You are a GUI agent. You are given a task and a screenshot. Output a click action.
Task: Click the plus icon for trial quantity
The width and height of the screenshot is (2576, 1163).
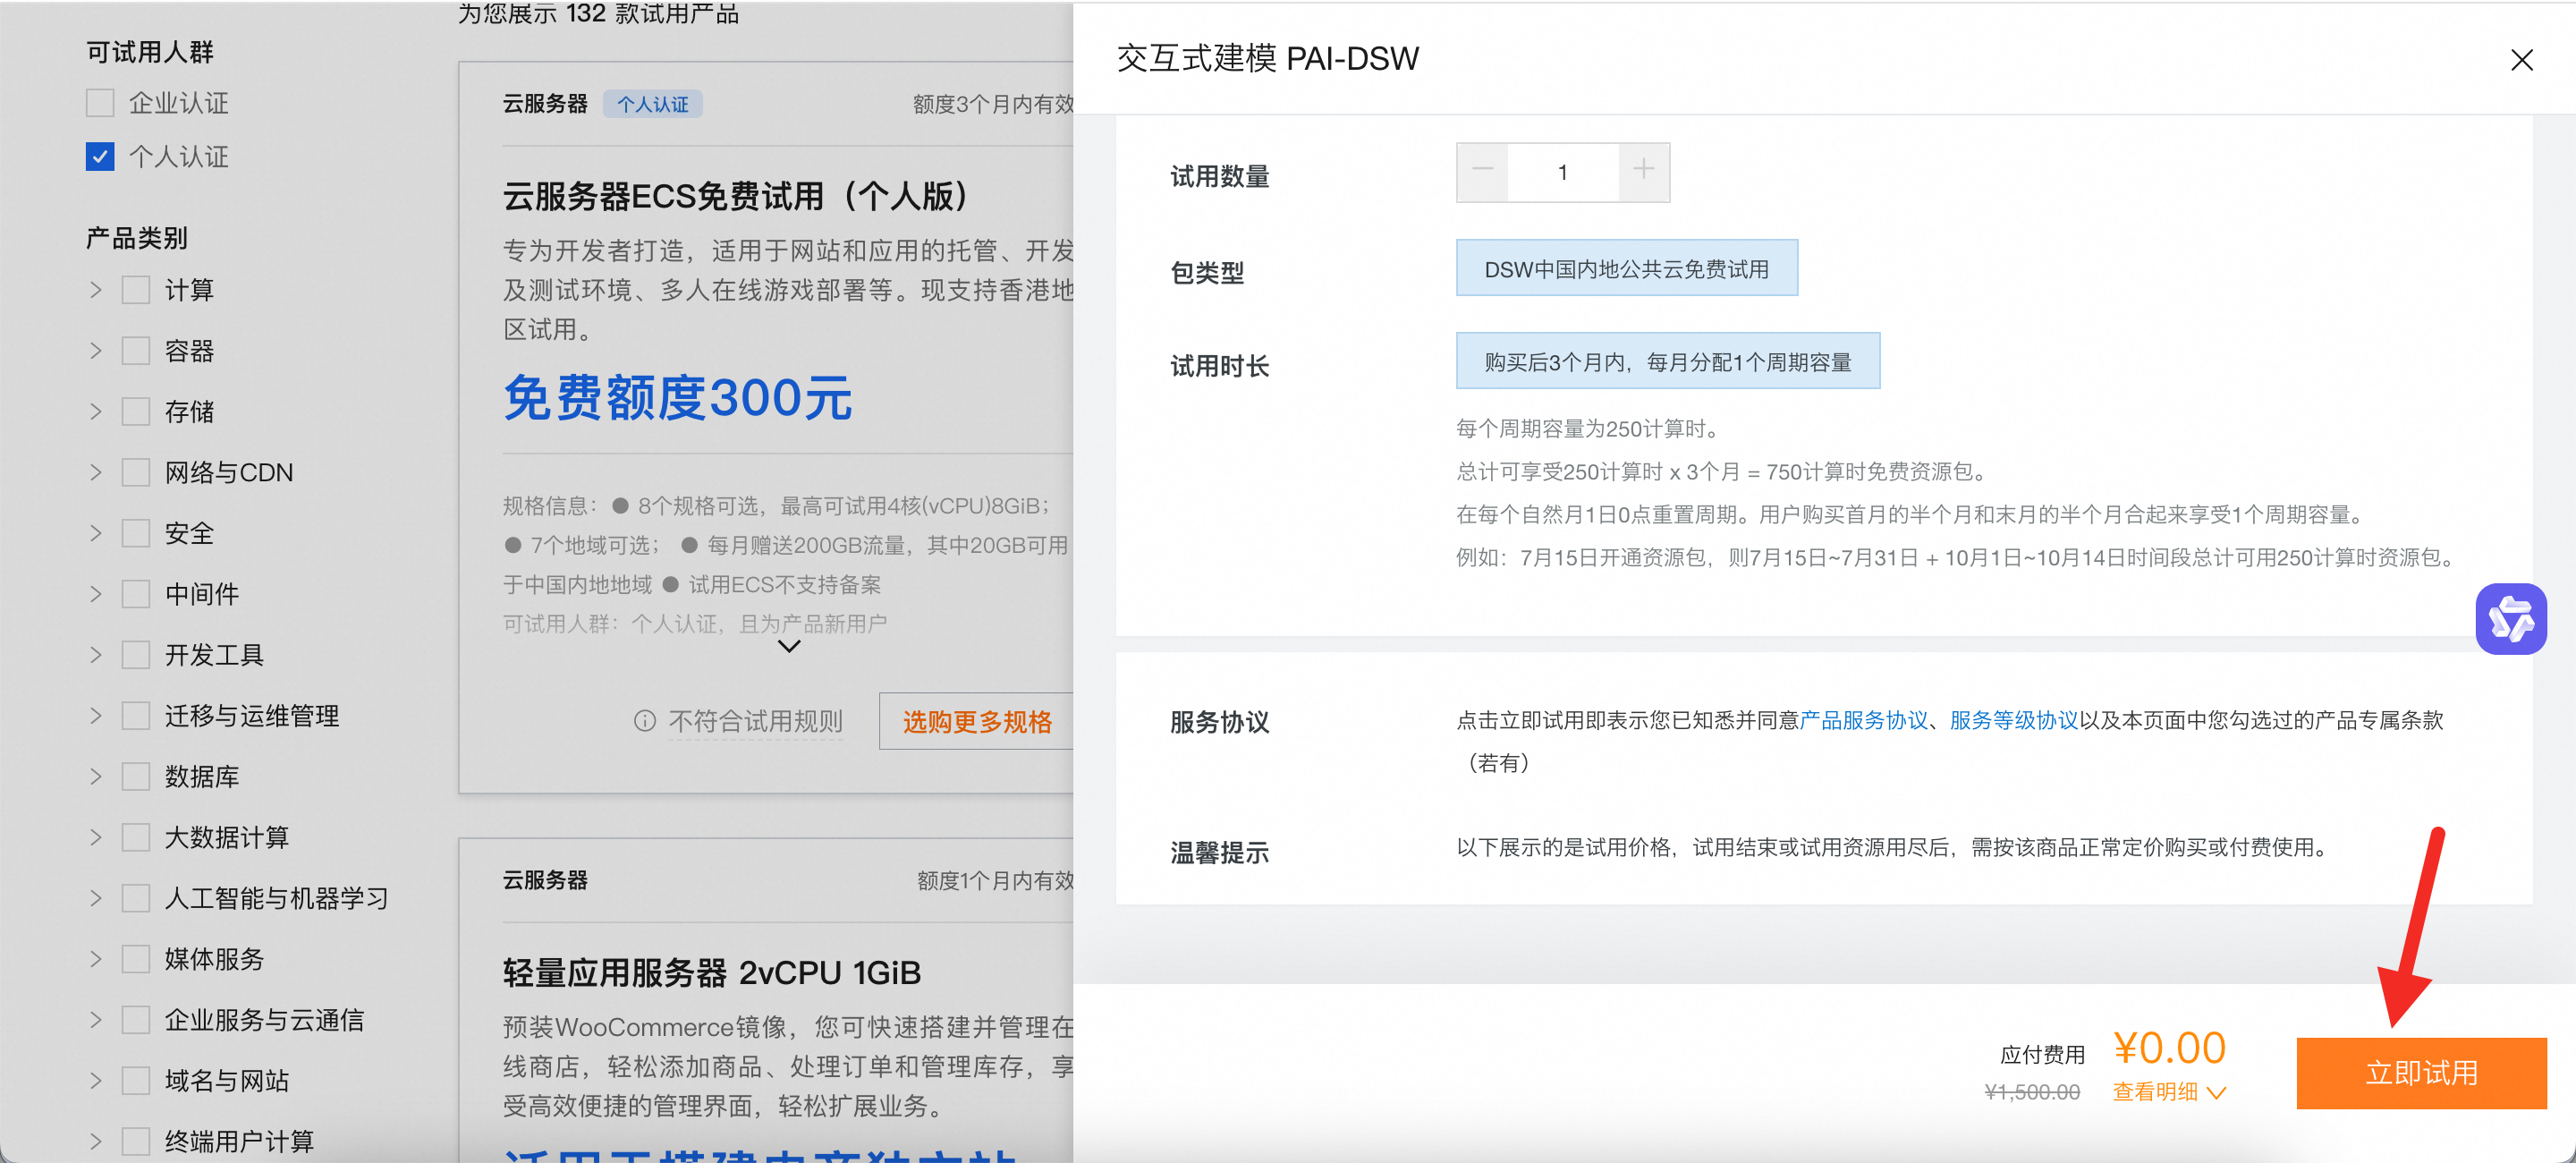pos(1643,172)
